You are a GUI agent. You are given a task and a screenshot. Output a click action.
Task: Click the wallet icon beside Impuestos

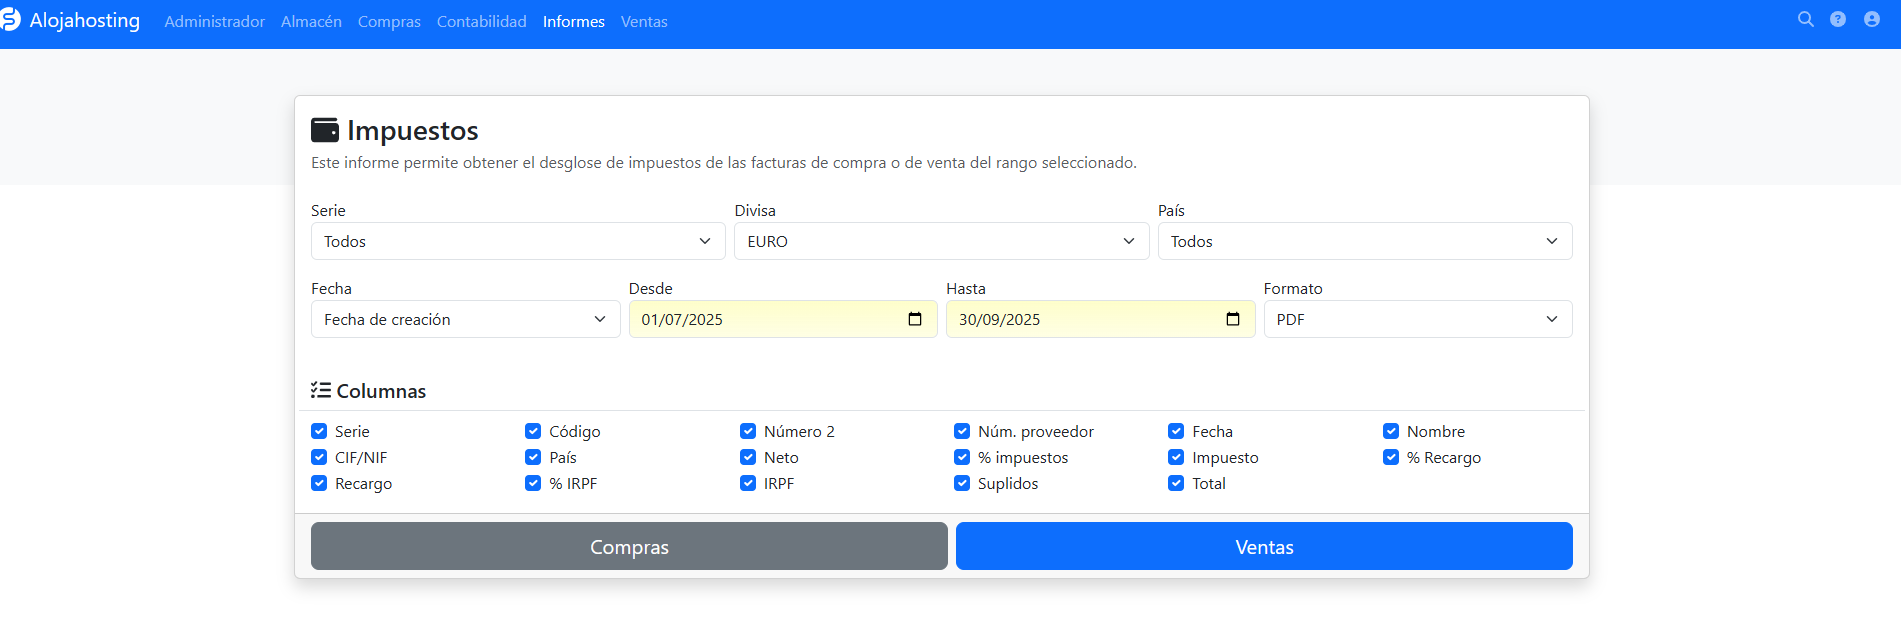325,130
